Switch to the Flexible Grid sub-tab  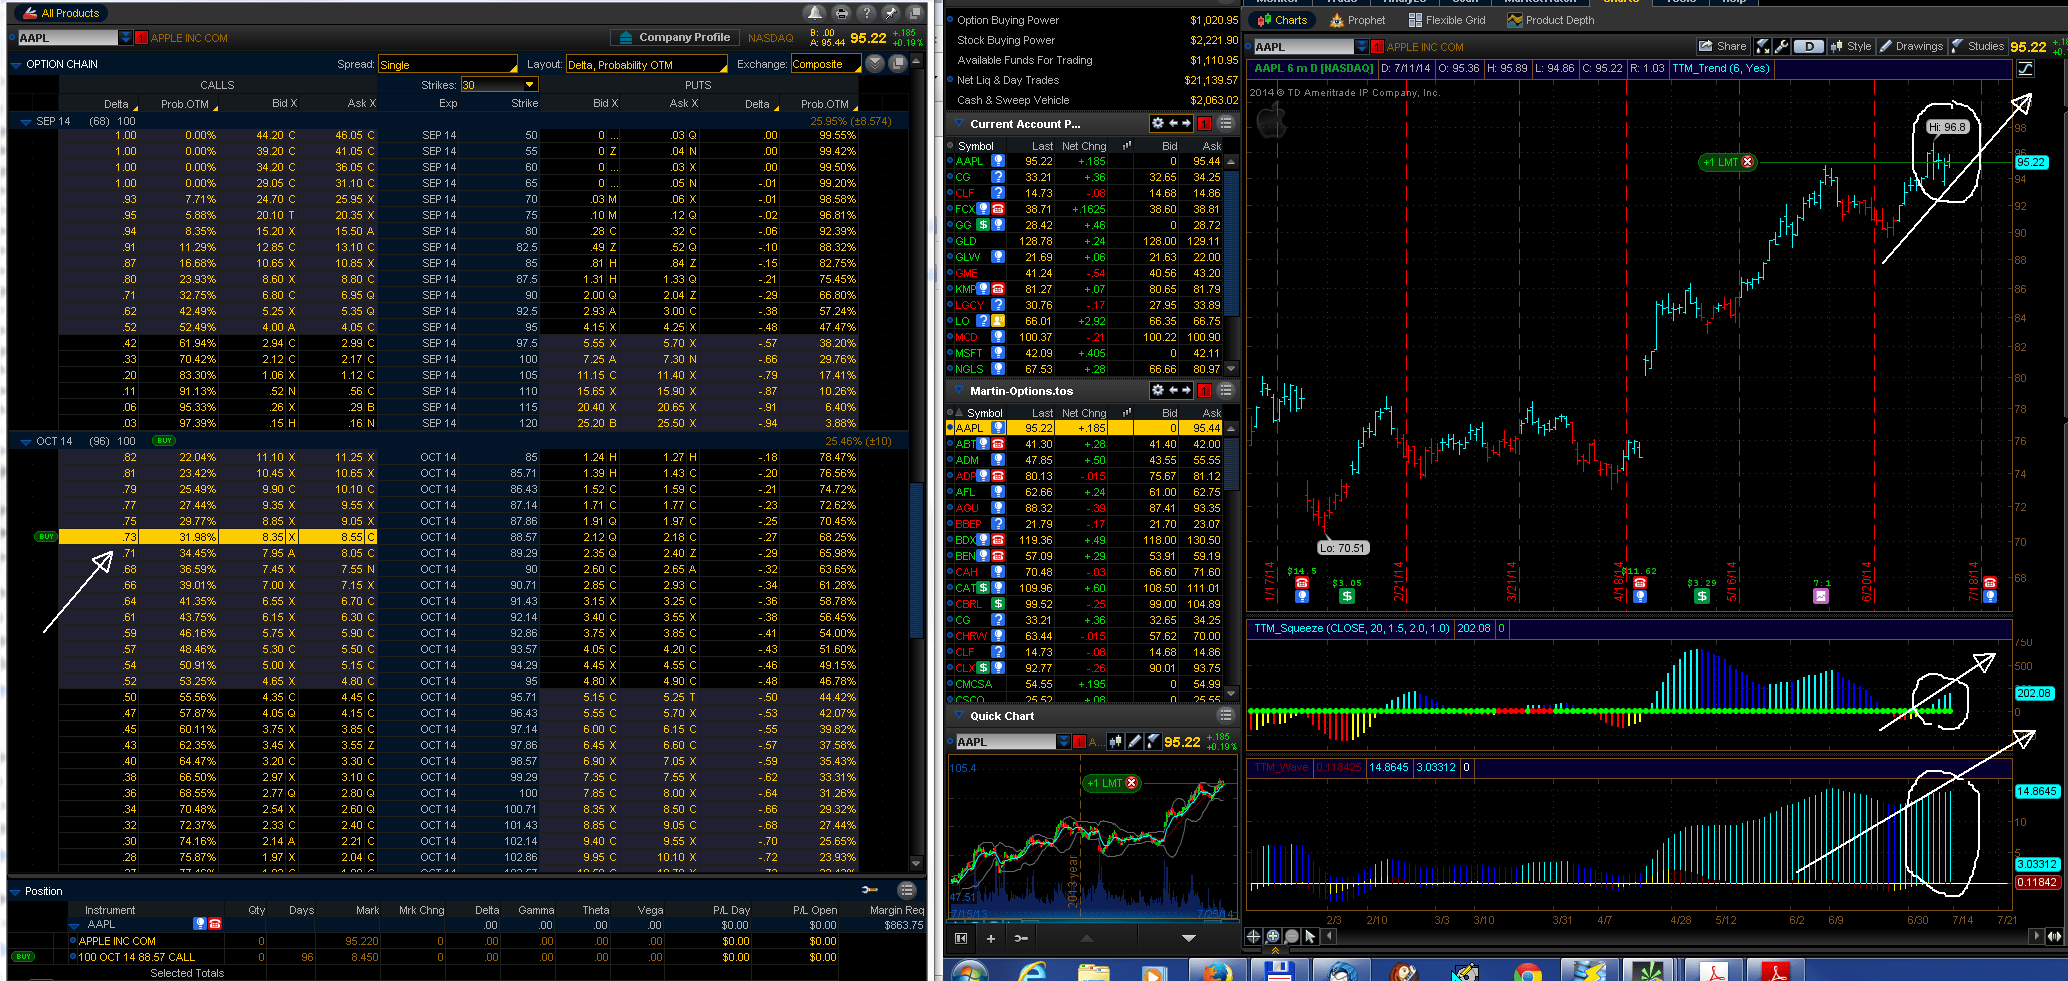1446,20
